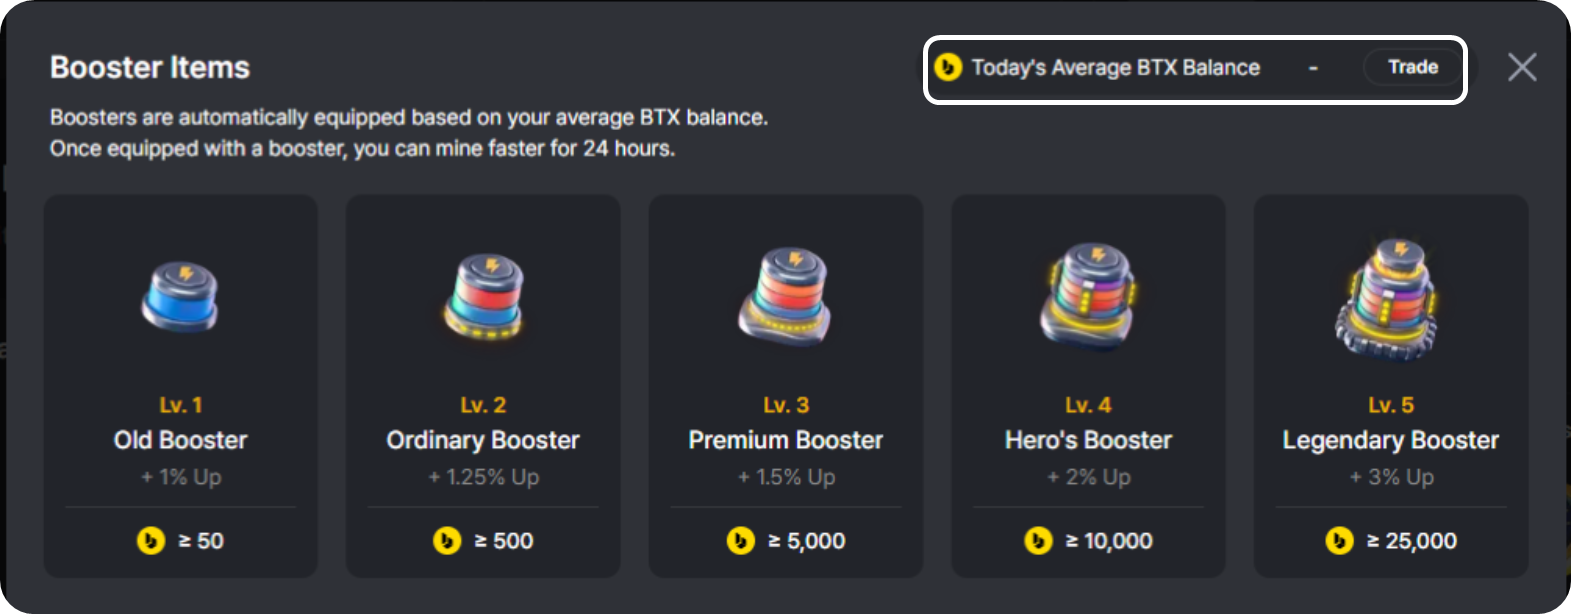
Task: Click the coin icon next to ≥ 5,000
Action: [741, 541]
